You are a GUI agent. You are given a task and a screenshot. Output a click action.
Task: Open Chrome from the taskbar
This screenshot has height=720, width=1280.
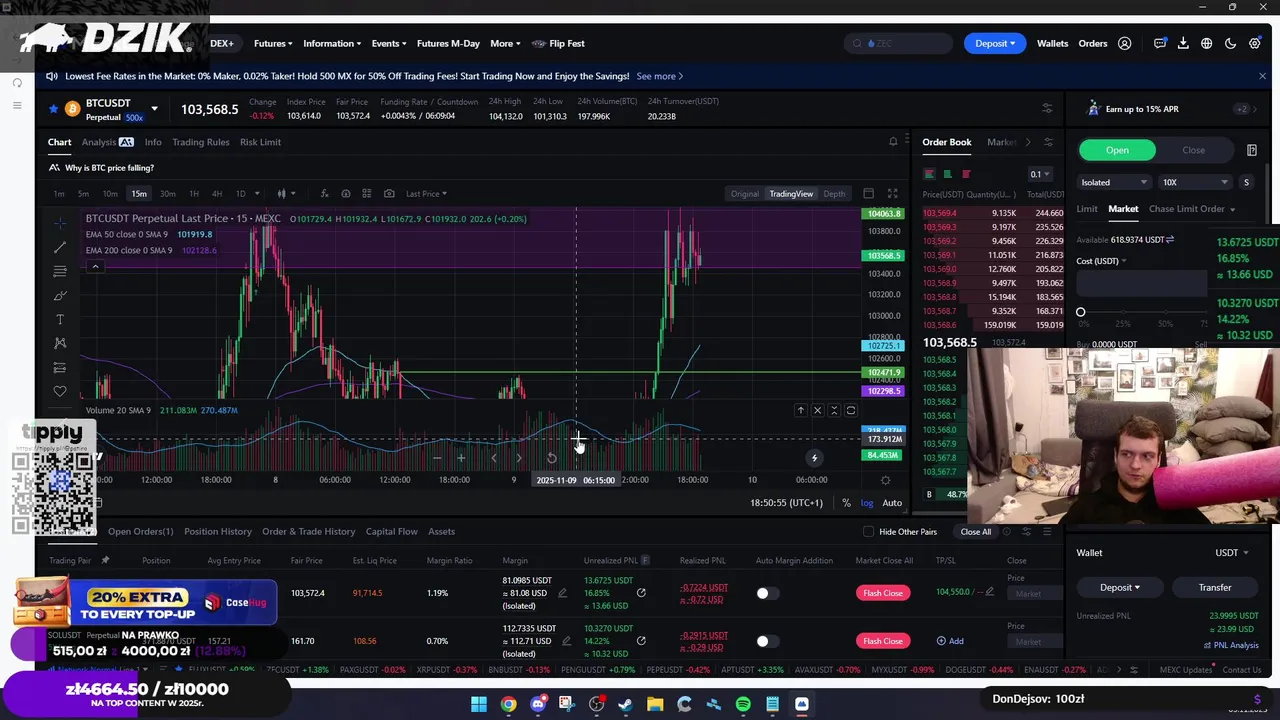click(x=508, y=705)
